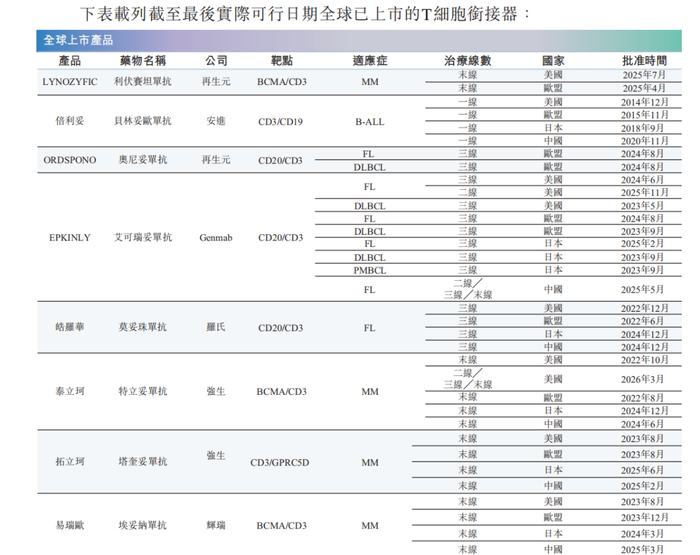Viewport: 700px width, 555px height.
Task: Click the 莫妥珠單抗 drug name
Action: coord(142,327)
